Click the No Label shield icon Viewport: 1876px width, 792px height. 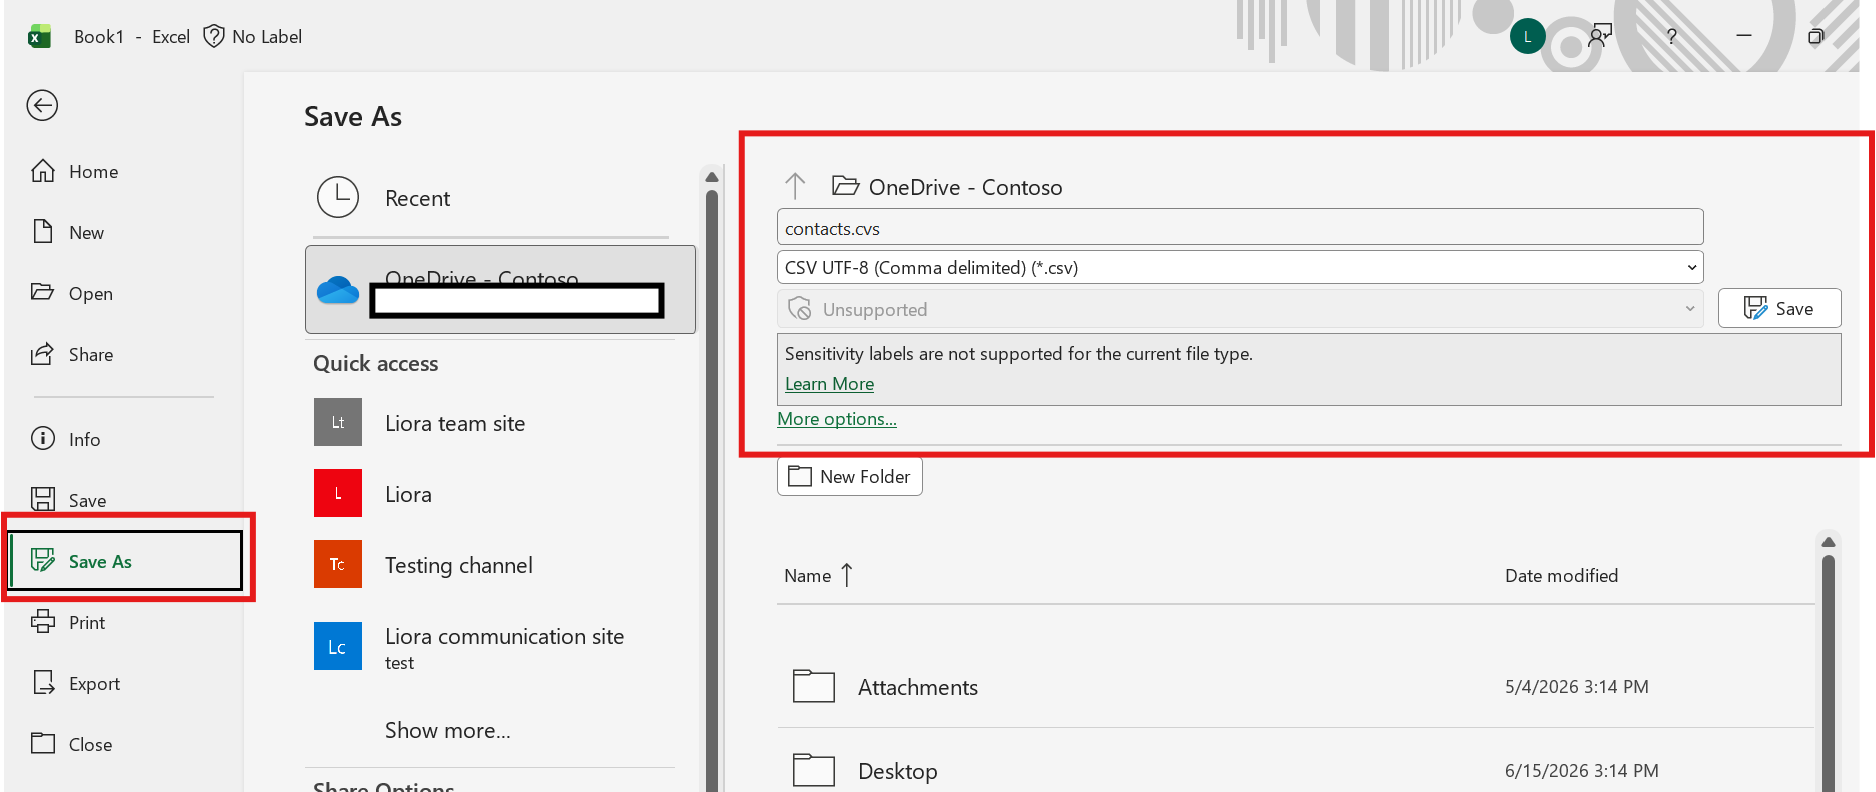[x=213, y=37]
